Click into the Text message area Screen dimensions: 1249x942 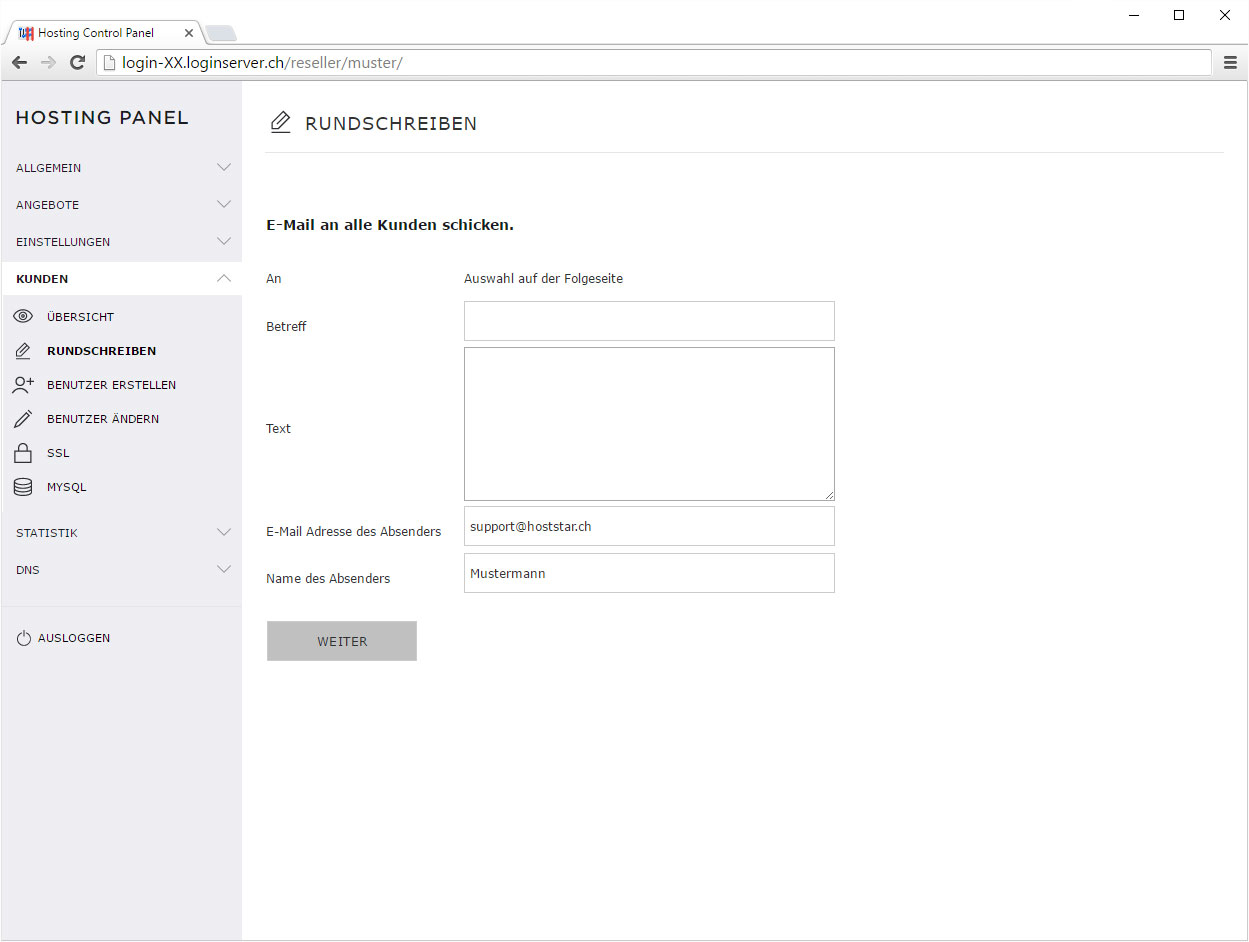[649, 424]
